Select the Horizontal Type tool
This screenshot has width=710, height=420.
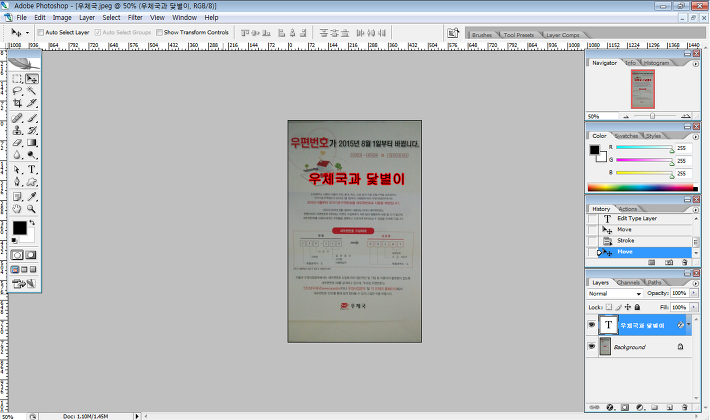coord(32,170)
